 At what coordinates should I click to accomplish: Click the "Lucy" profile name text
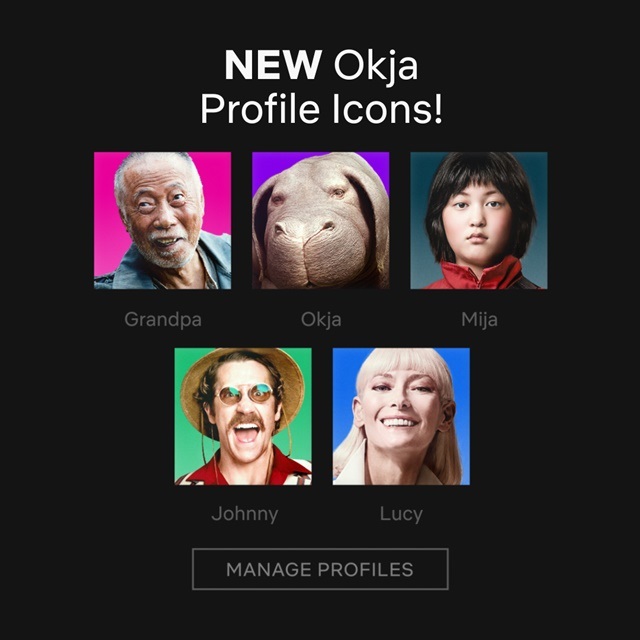(401, 513)
